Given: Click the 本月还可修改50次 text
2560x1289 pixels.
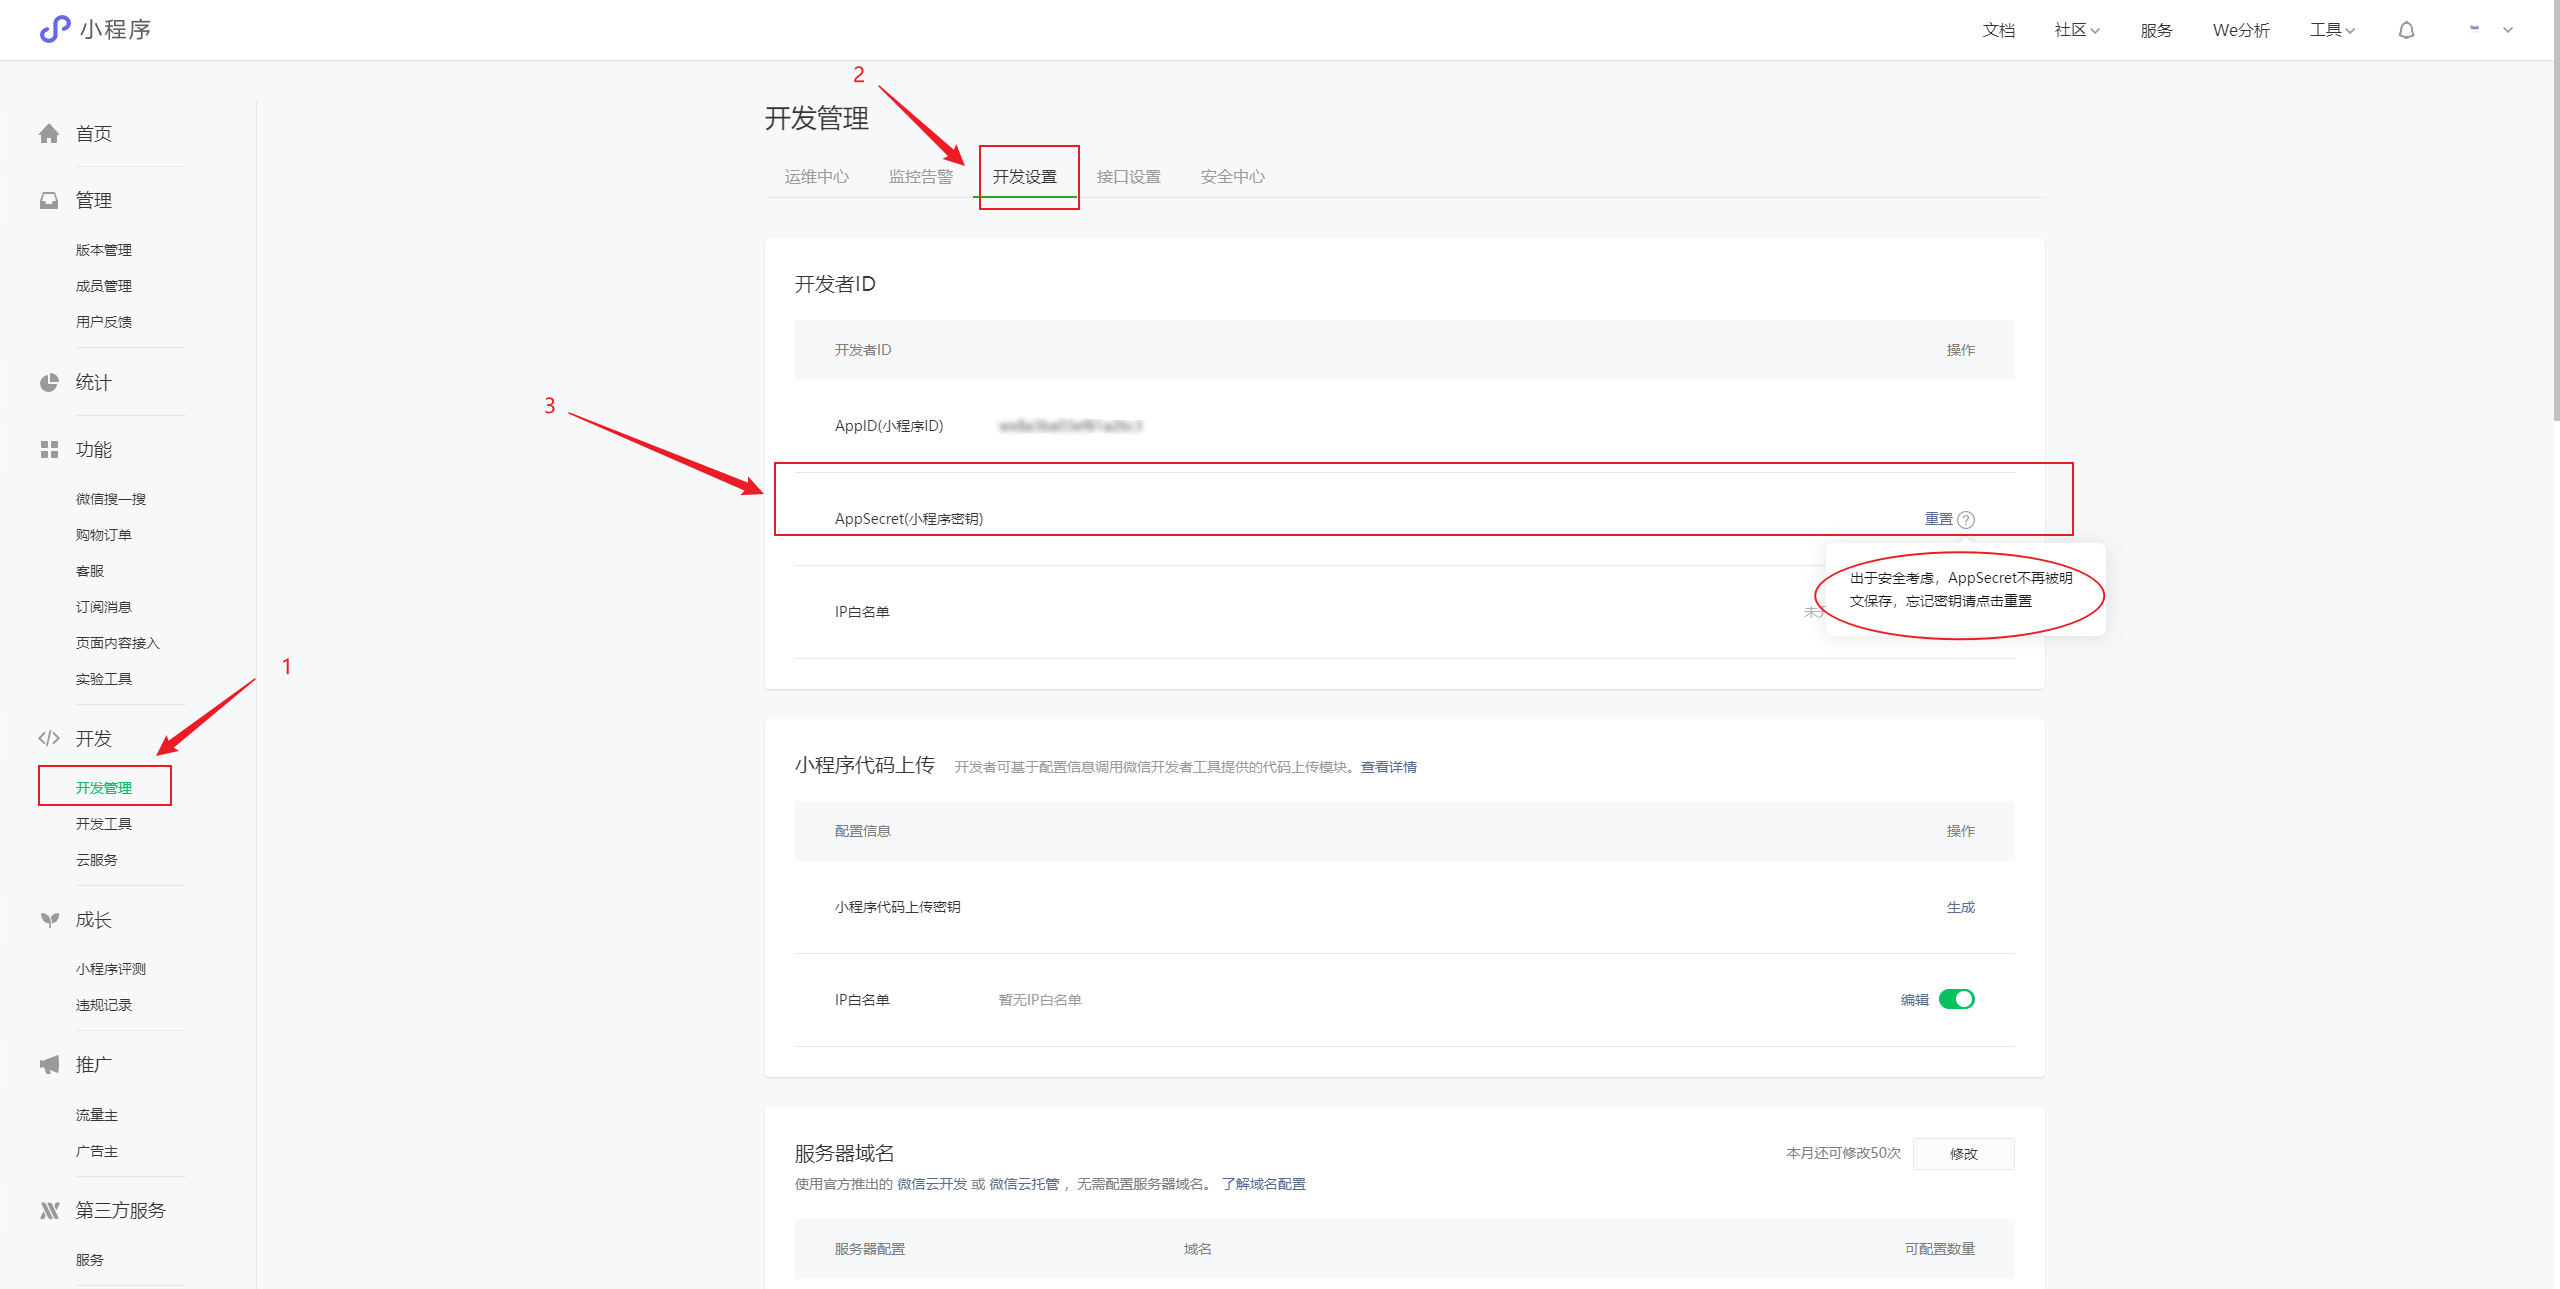Looking at the screenshot, I should click(x=1843, y=1153).
